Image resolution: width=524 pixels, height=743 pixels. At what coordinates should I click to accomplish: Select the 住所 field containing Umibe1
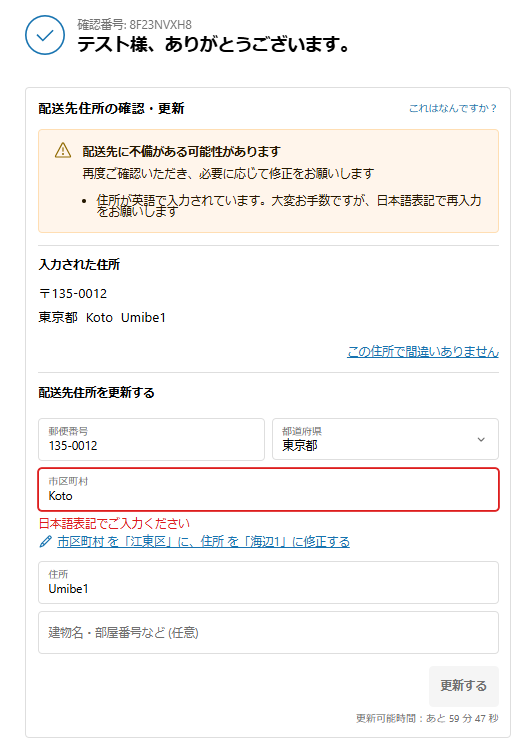(269, 582)
